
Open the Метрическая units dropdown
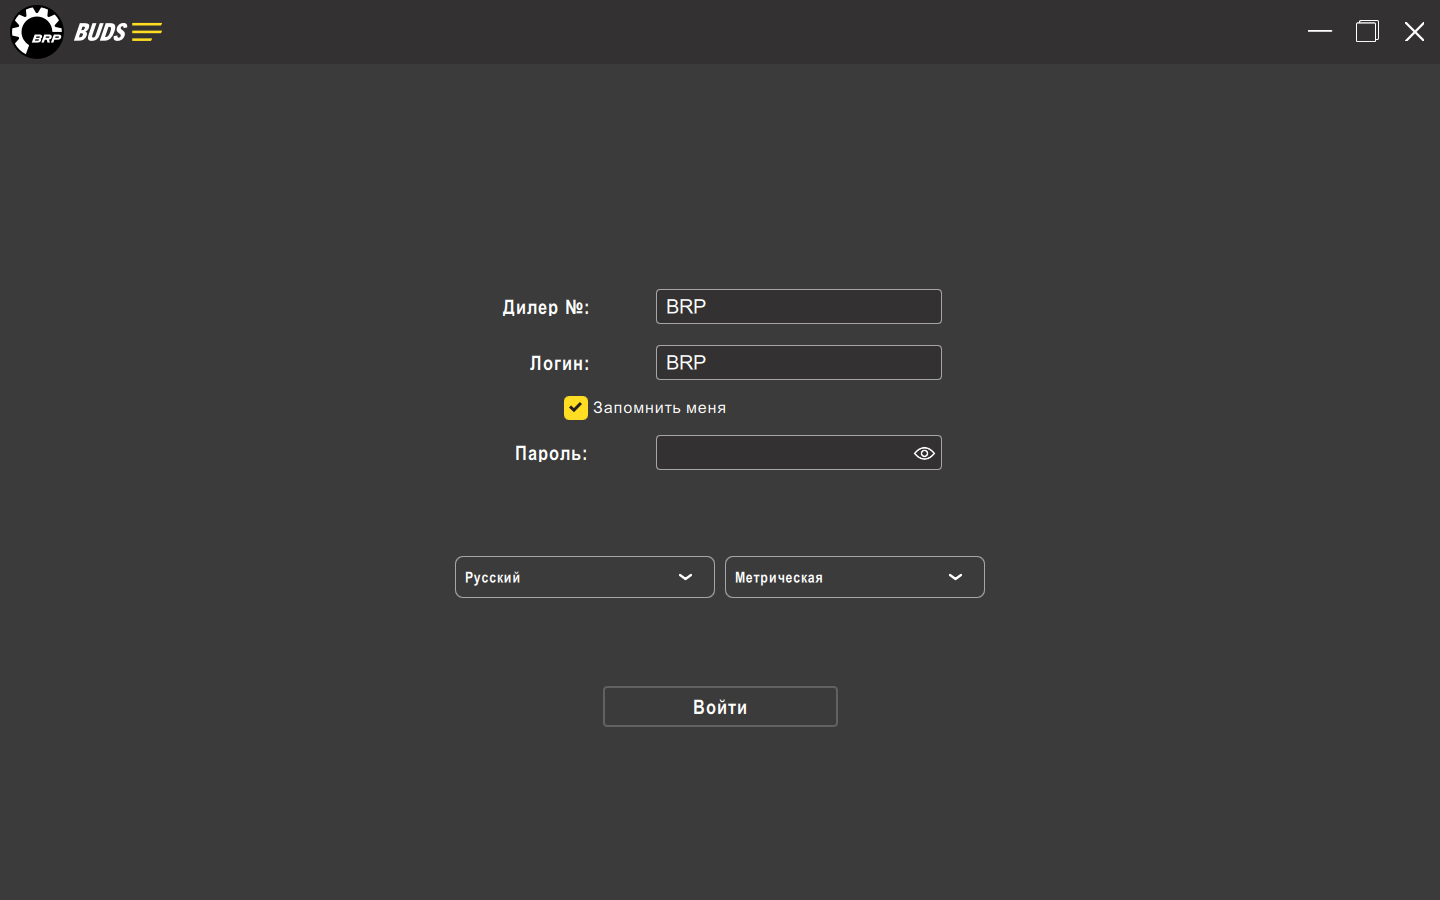[855, 577]
